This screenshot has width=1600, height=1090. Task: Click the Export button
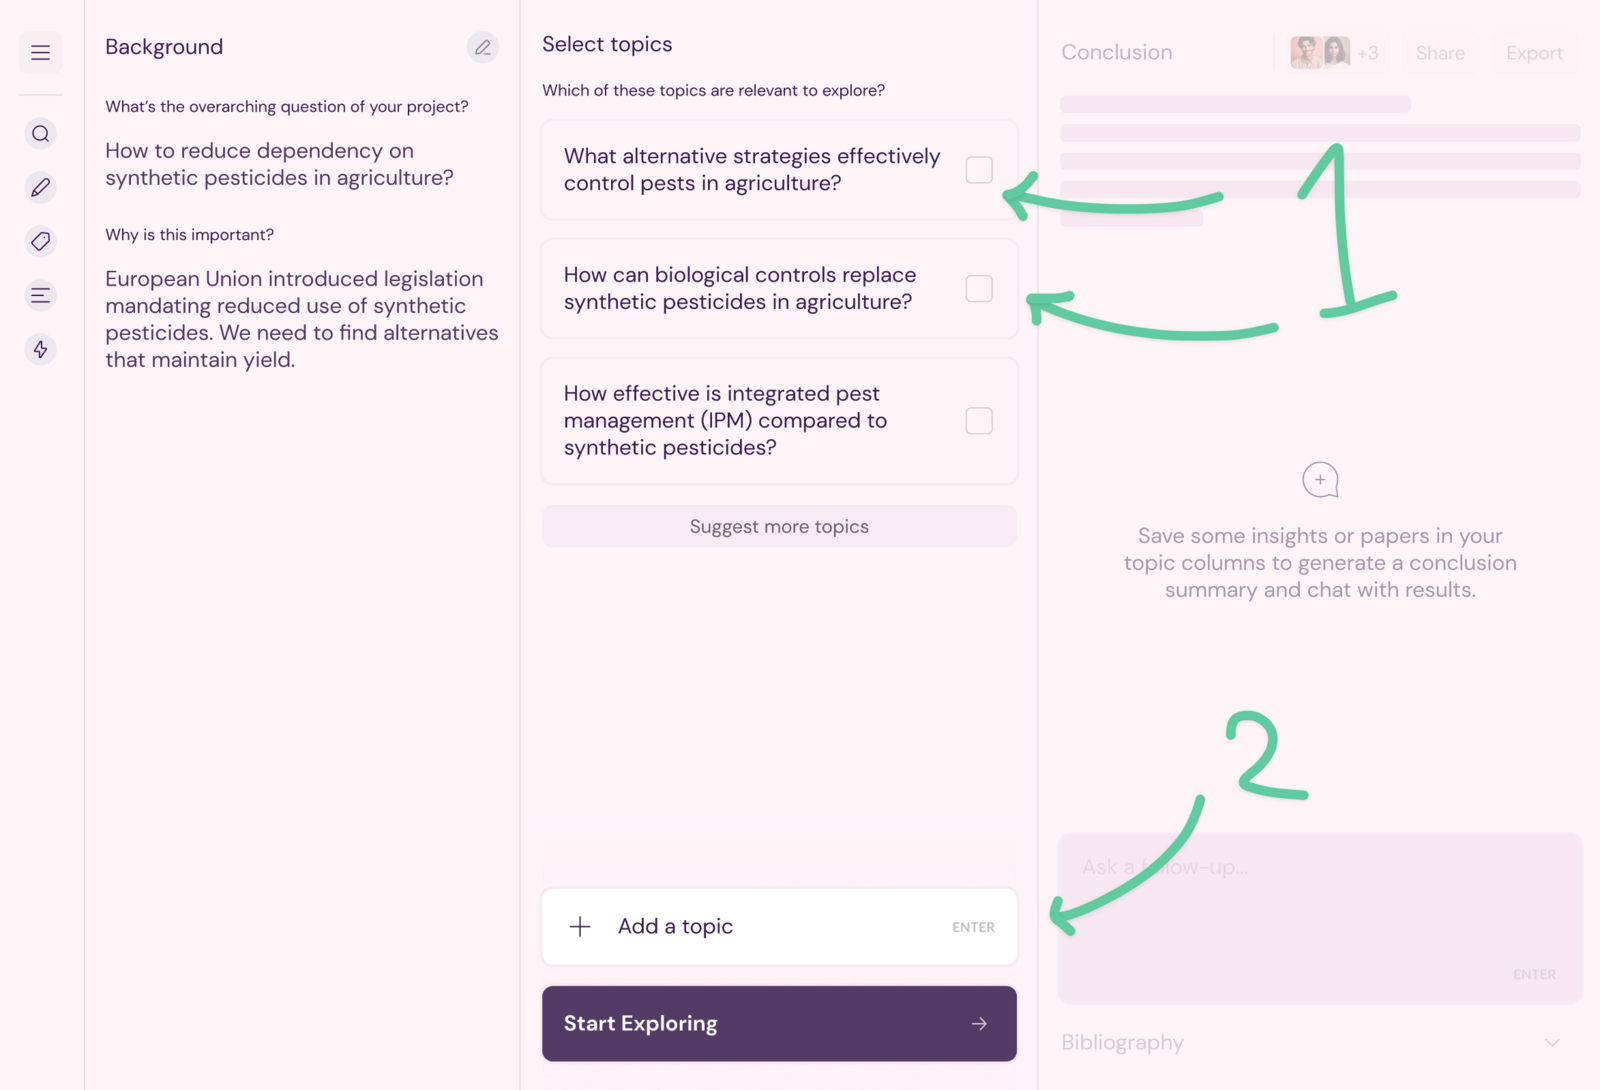[x=1534, y=53]
